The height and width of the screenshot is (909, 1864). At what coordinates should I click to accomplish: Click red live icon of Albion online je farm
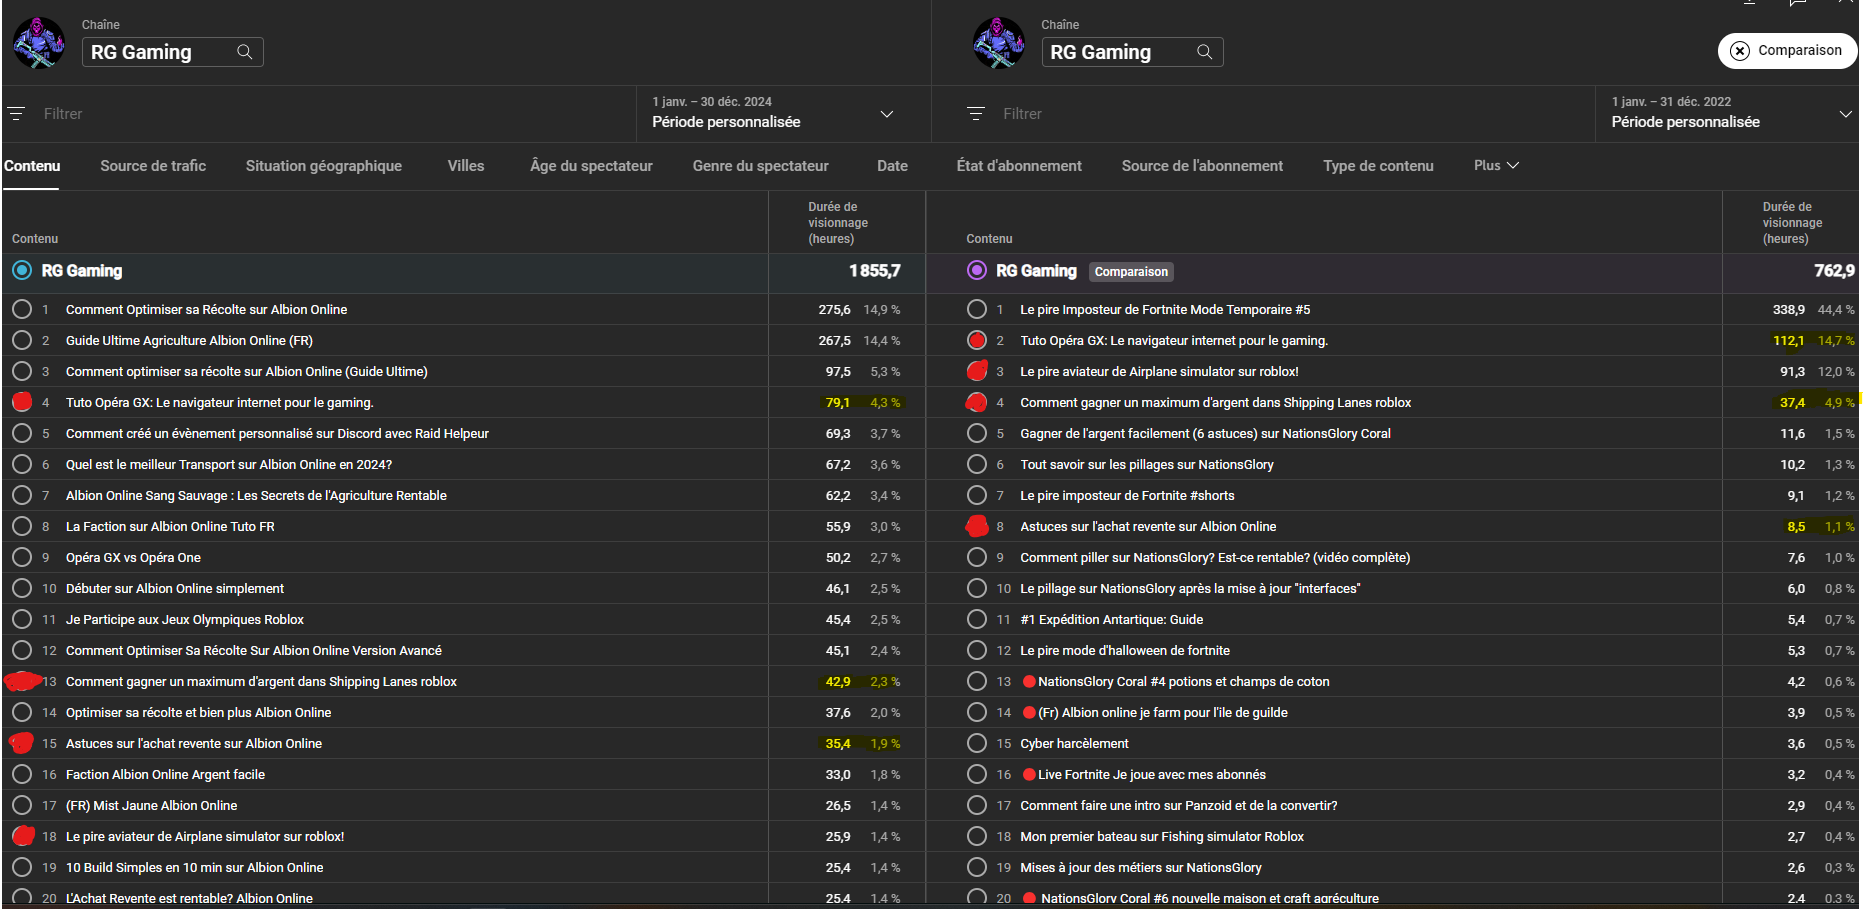tap(1029, 713)
